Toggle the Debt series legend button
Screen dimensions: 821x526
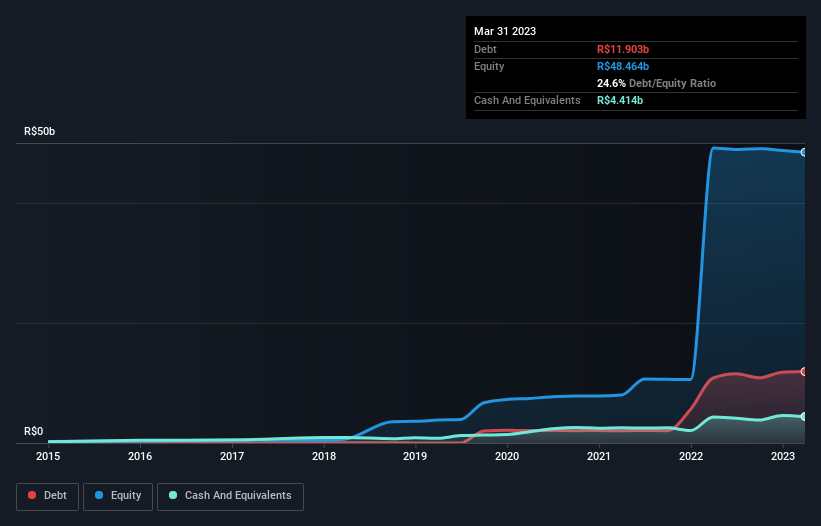[x=47, y=496]
